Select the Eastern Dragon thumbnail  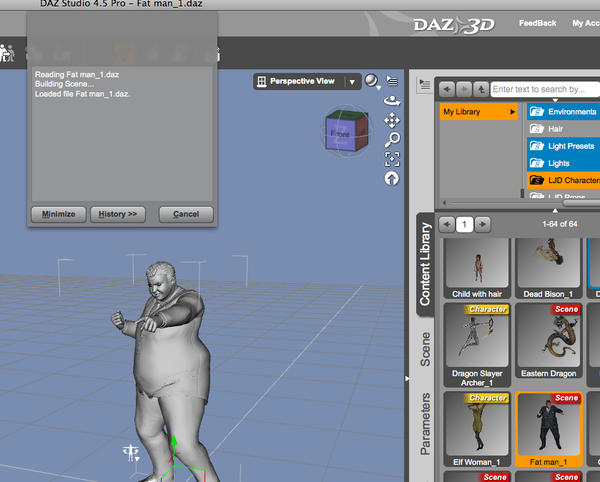548,340
